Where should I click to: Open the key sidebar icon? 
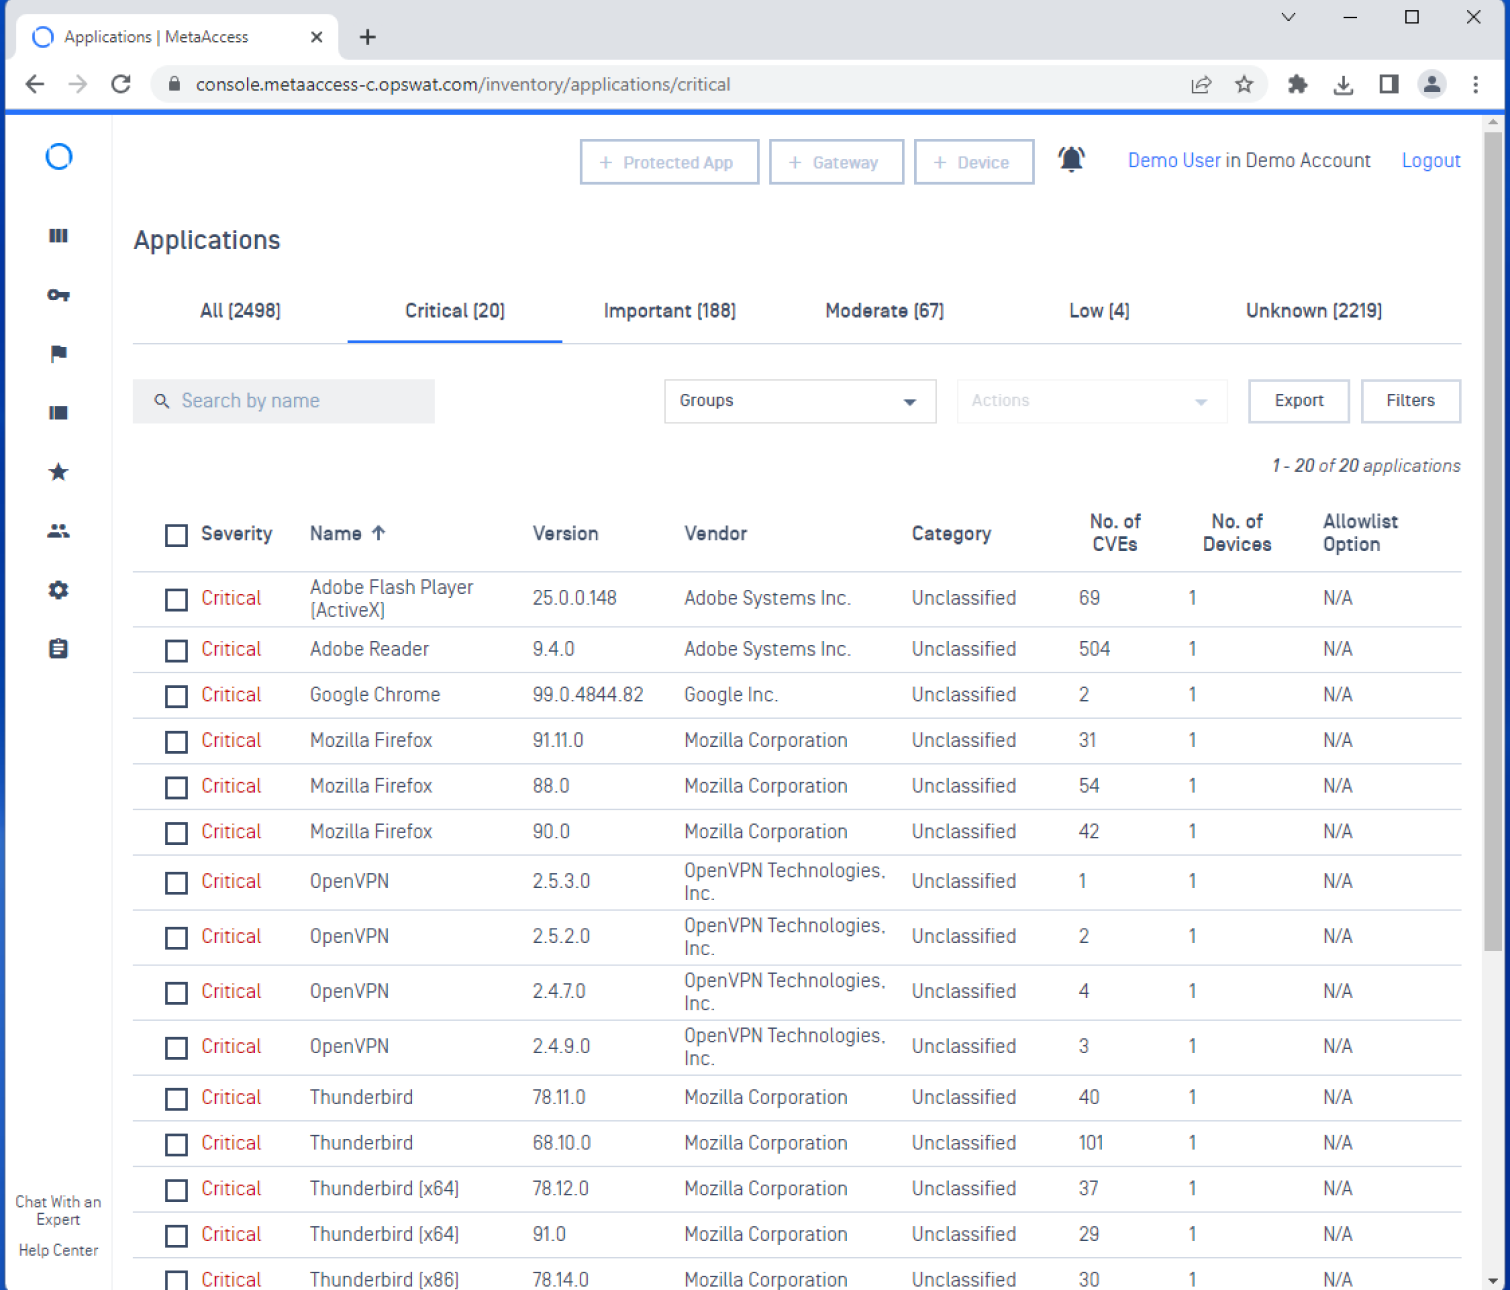pyautogui.click(x=59, y=295)
